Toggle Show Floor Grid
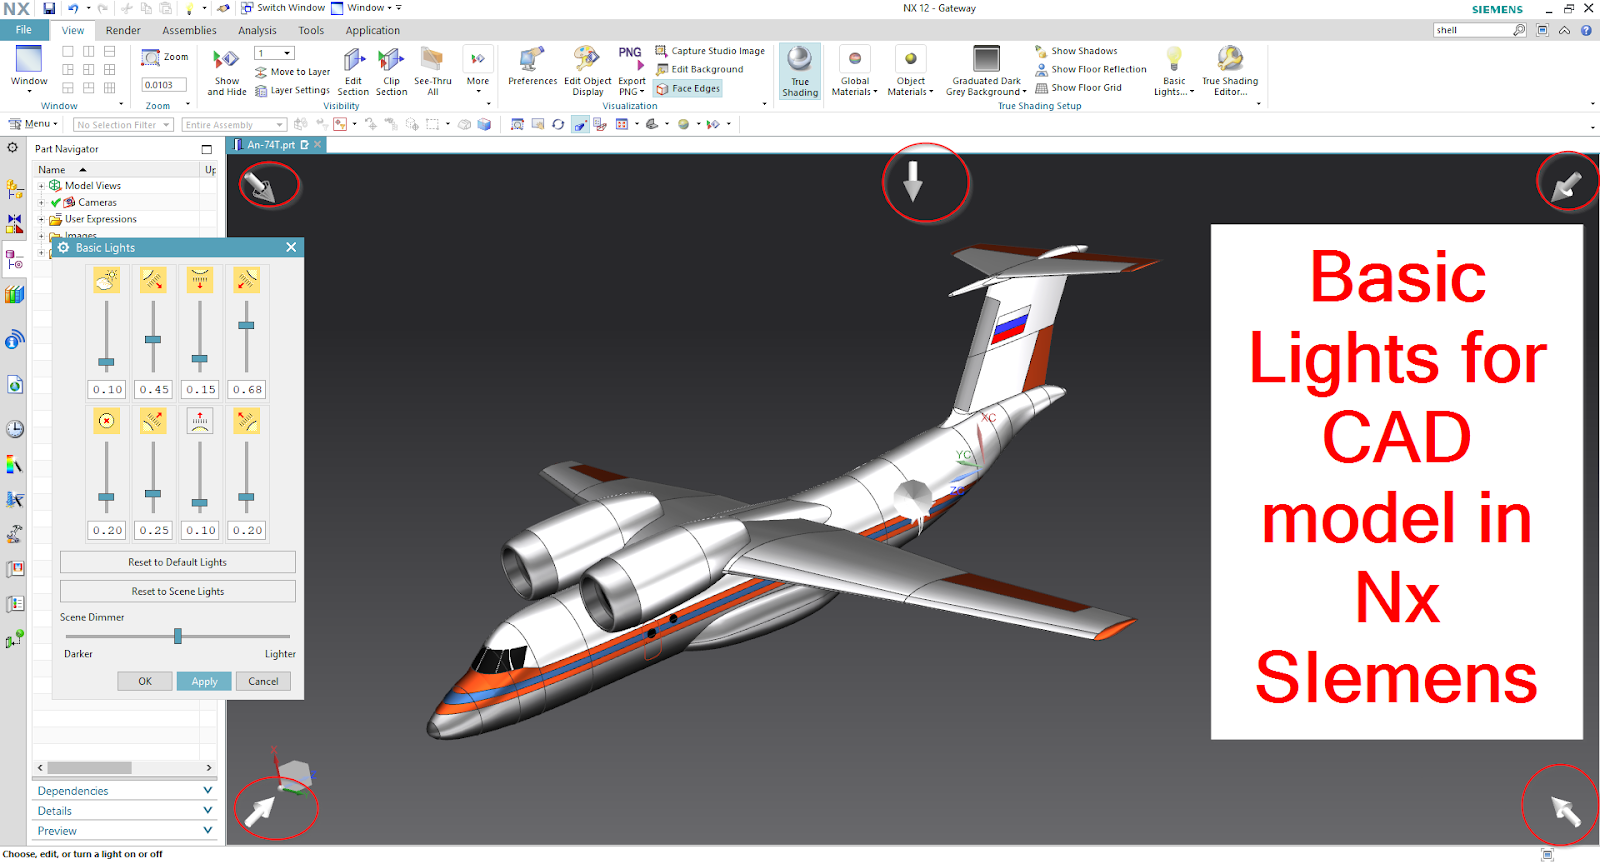This screenshot has width=1600, height=864. tap(1078, 88)
